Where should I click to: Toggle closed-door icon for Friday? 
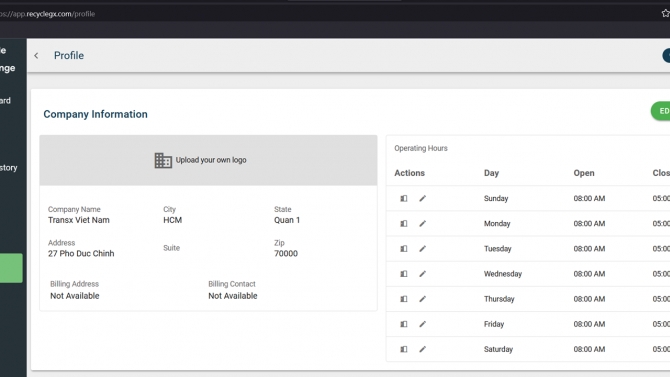[x=403, y=324]
